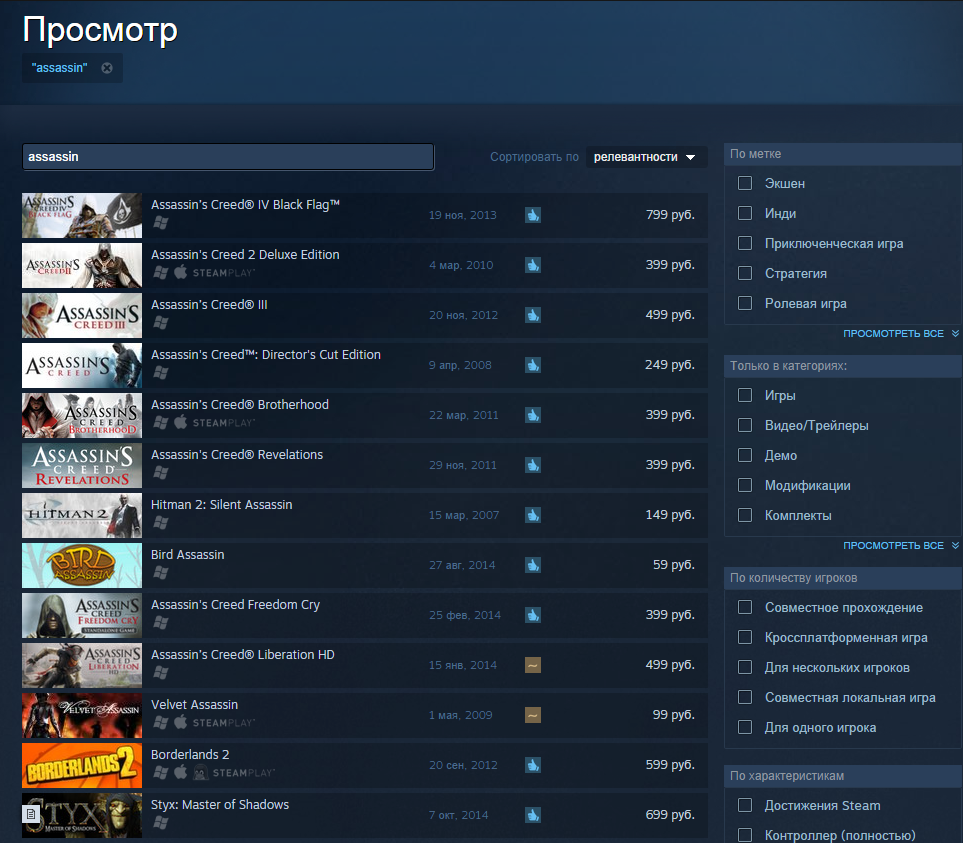Collapse the По характеристикам header
963x843 pixels.
843,776
